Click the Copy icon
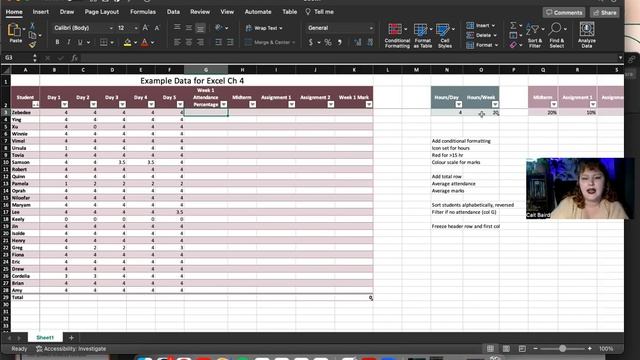 tap(33, 36)
